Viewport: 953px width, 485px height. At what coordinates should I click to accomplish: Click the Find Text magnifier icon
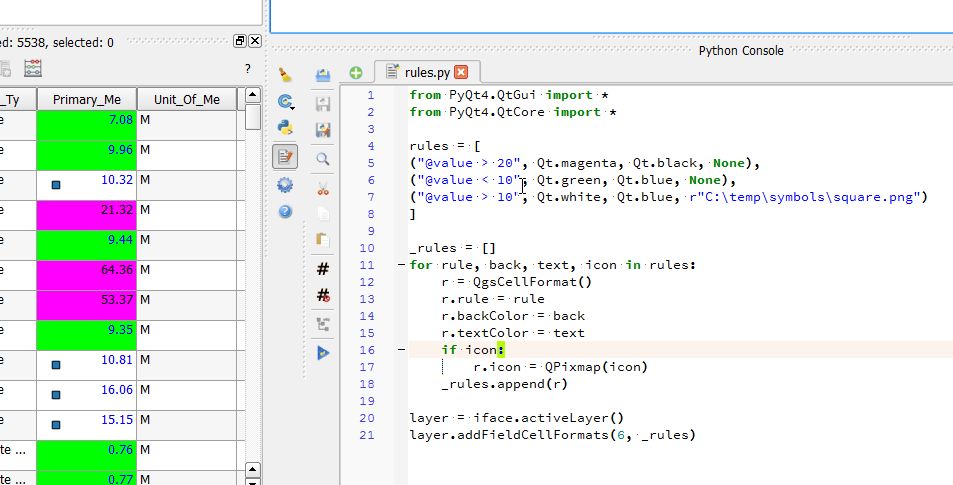click(x=323, y=158)
